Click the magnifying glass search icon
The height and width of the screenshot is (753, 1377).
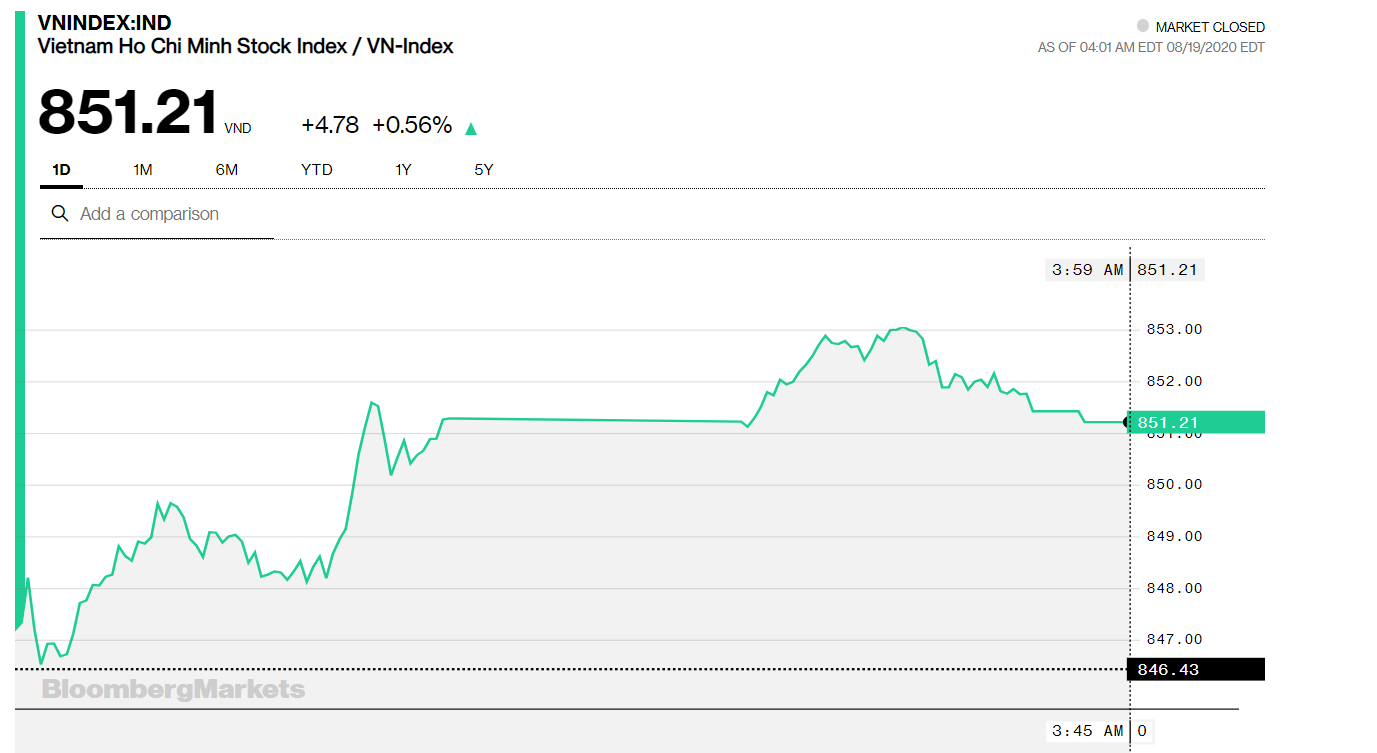(60, 214)
